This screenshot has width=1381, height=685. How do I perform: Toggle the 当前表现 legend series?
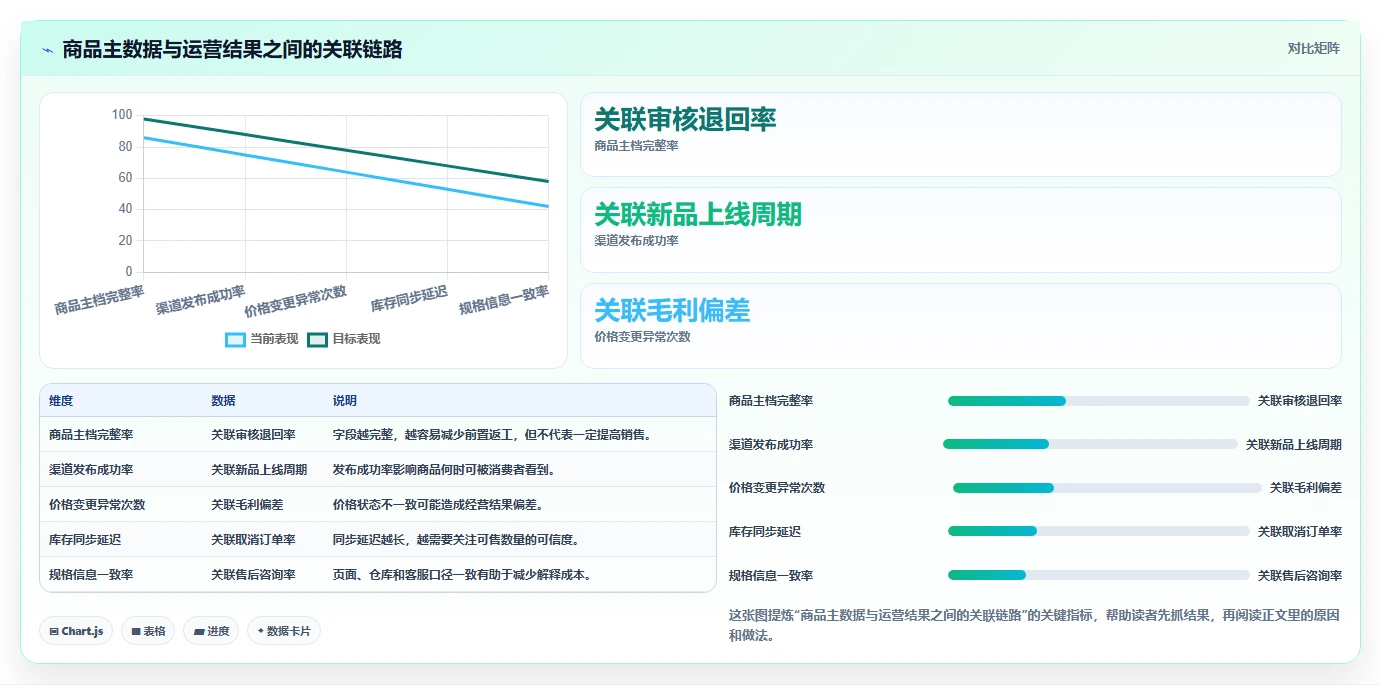pyautogui.click(x=262, y=339)
